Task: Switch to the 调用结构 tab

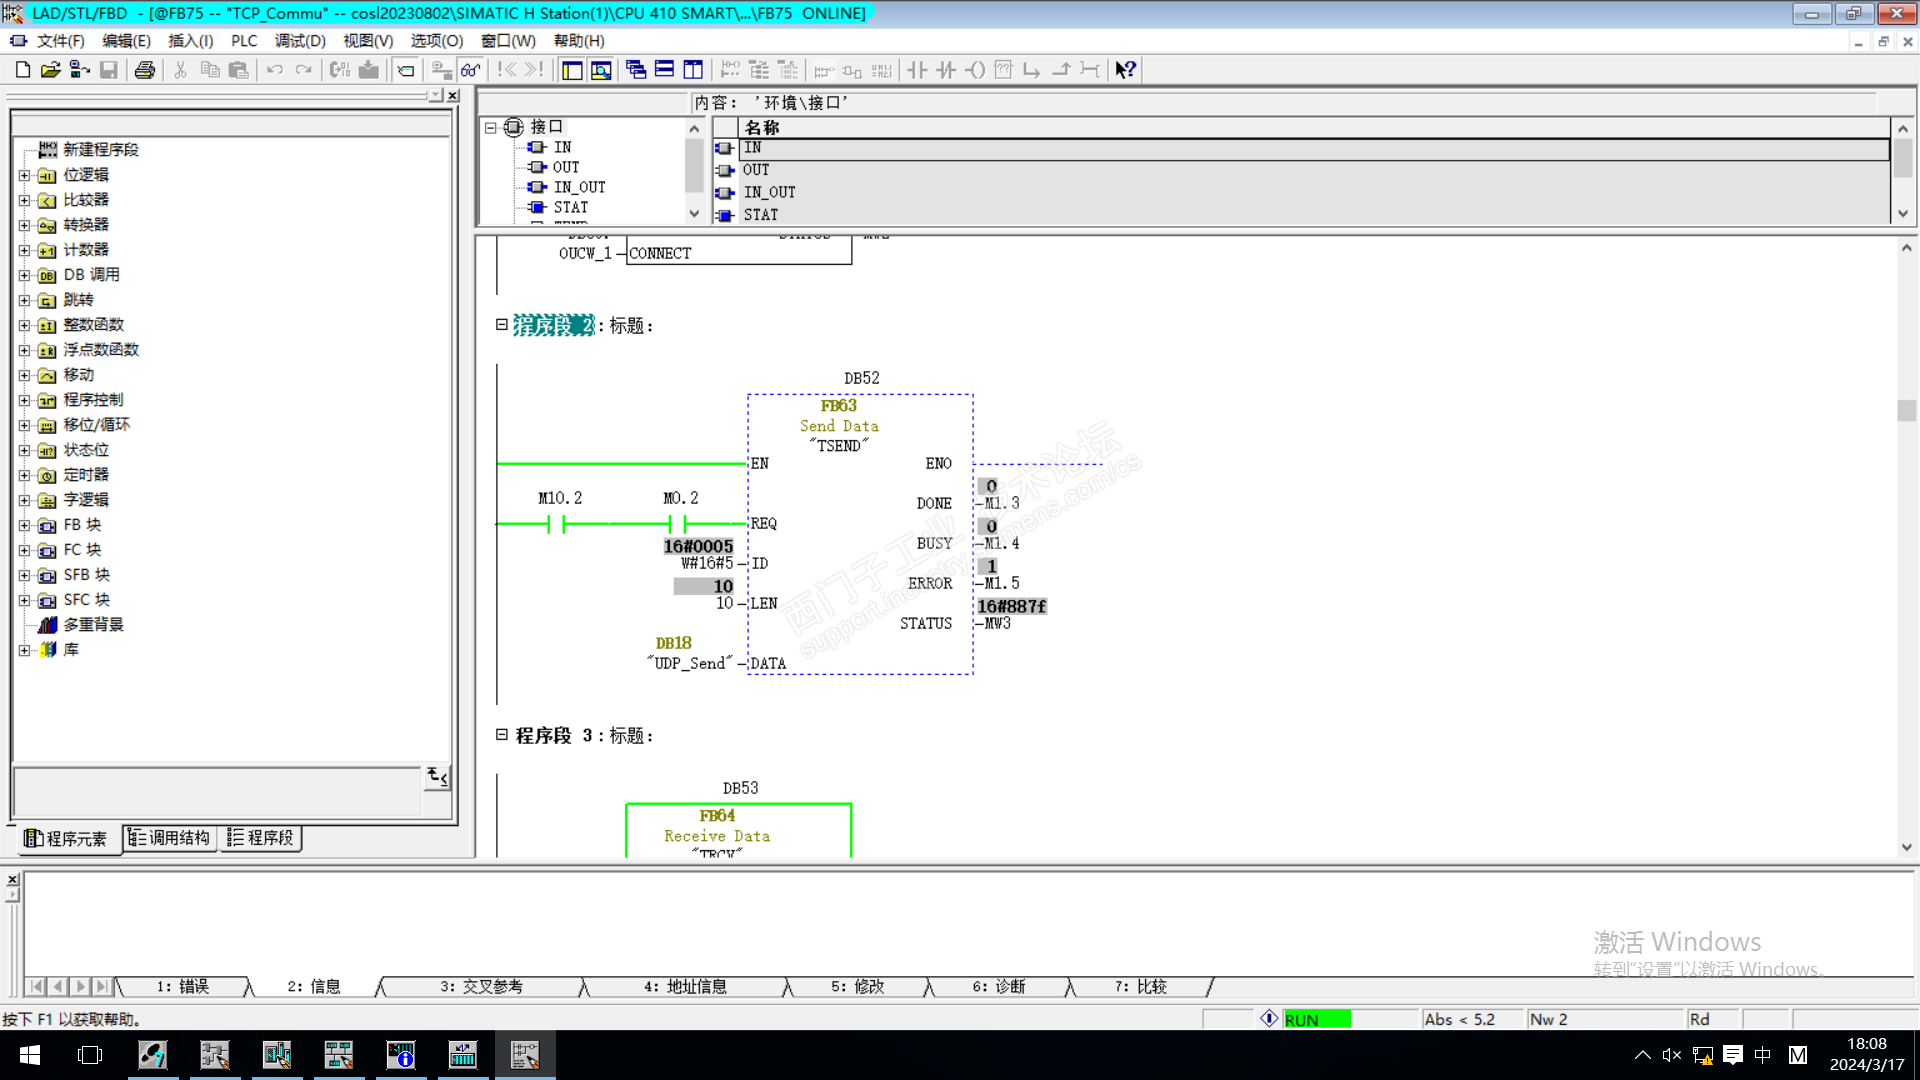Action: [x=169, y=838]
